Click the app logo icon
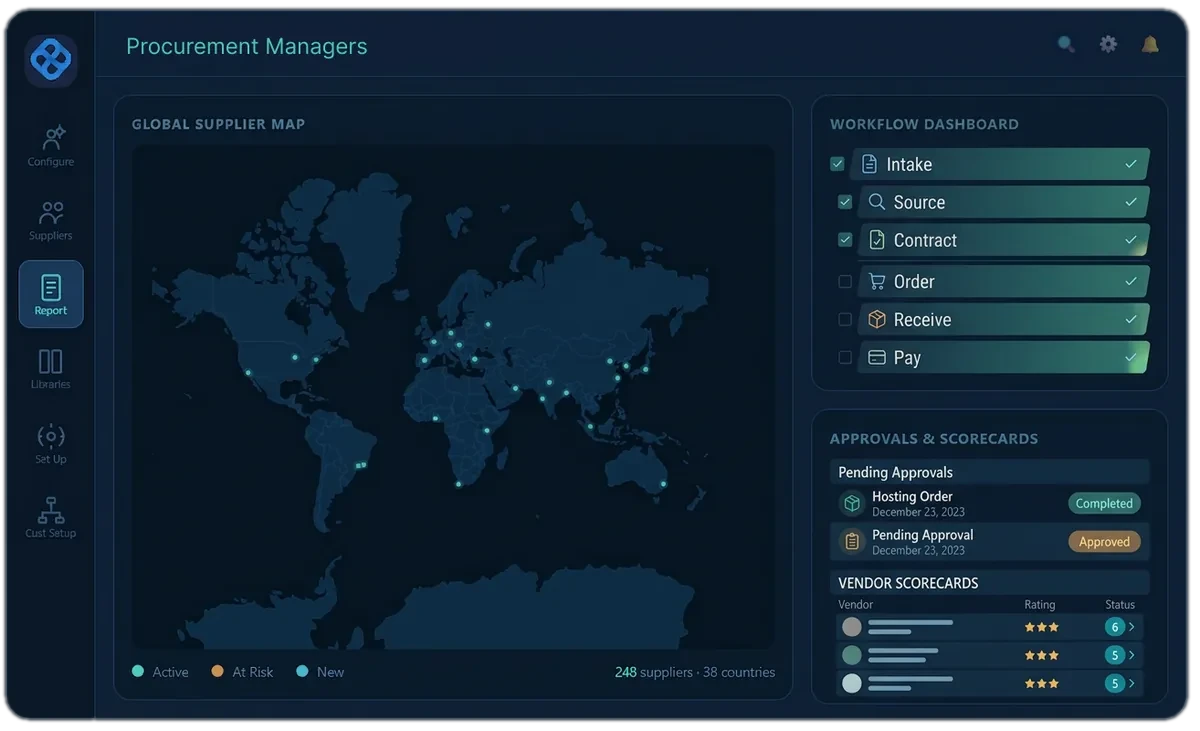This screenshot has width=1200, height=731. tap(51, 61)
